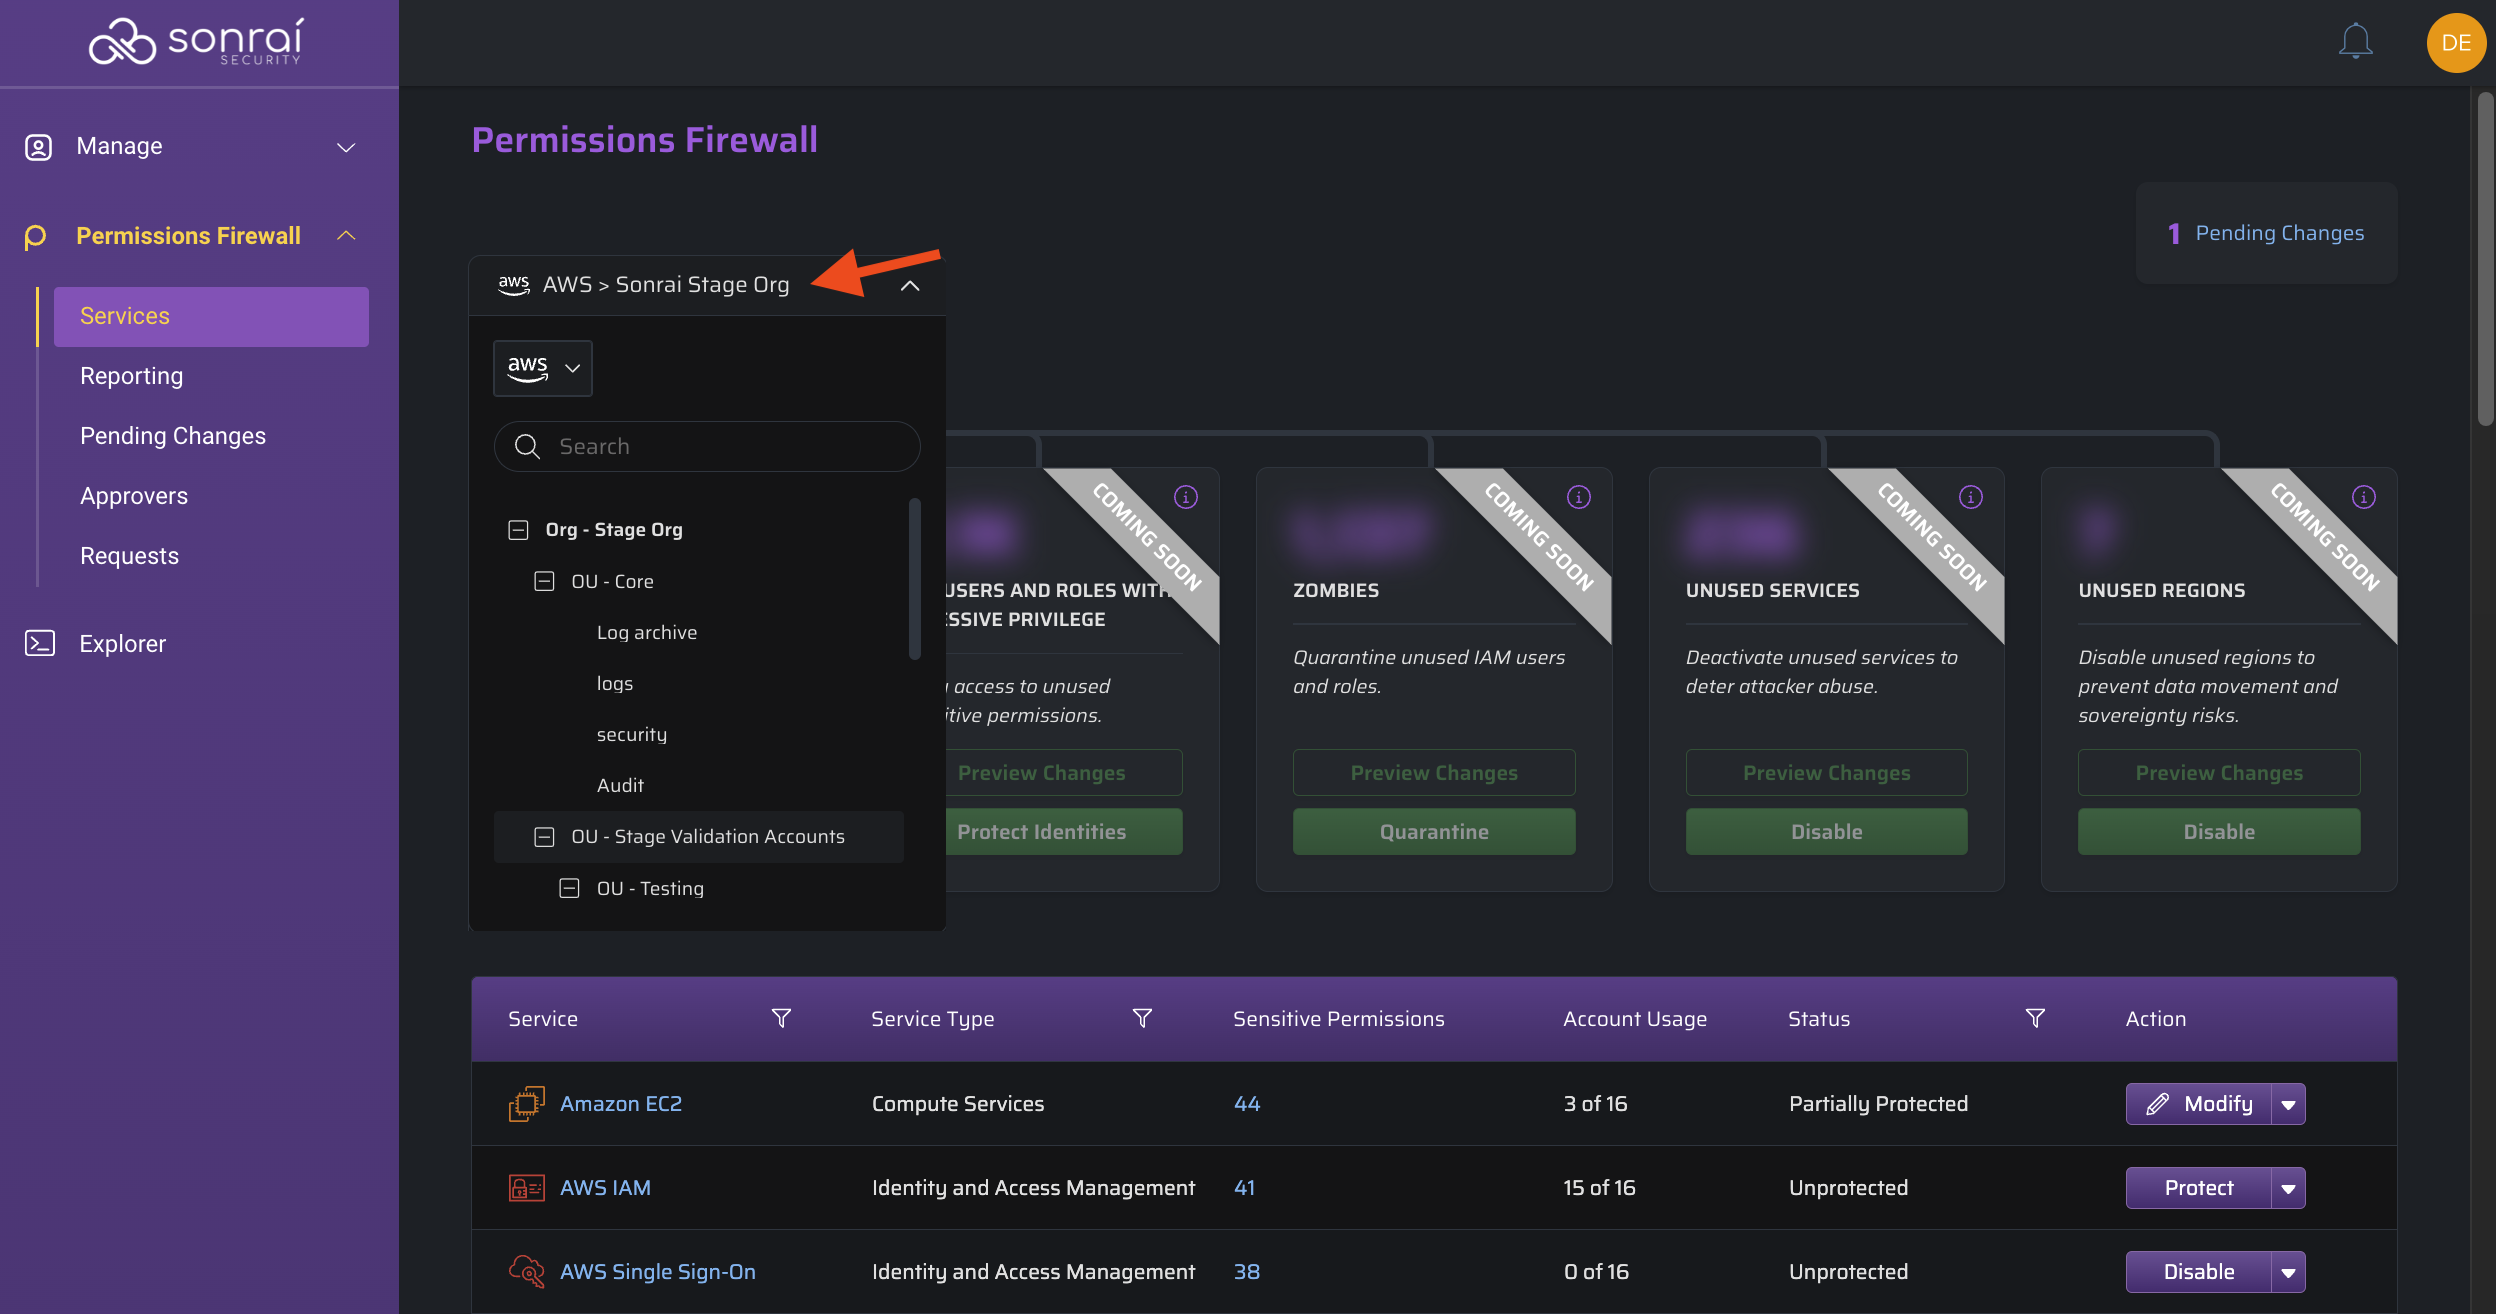
Task: Click Quarantine on Zombies card
Action: 1434,831
